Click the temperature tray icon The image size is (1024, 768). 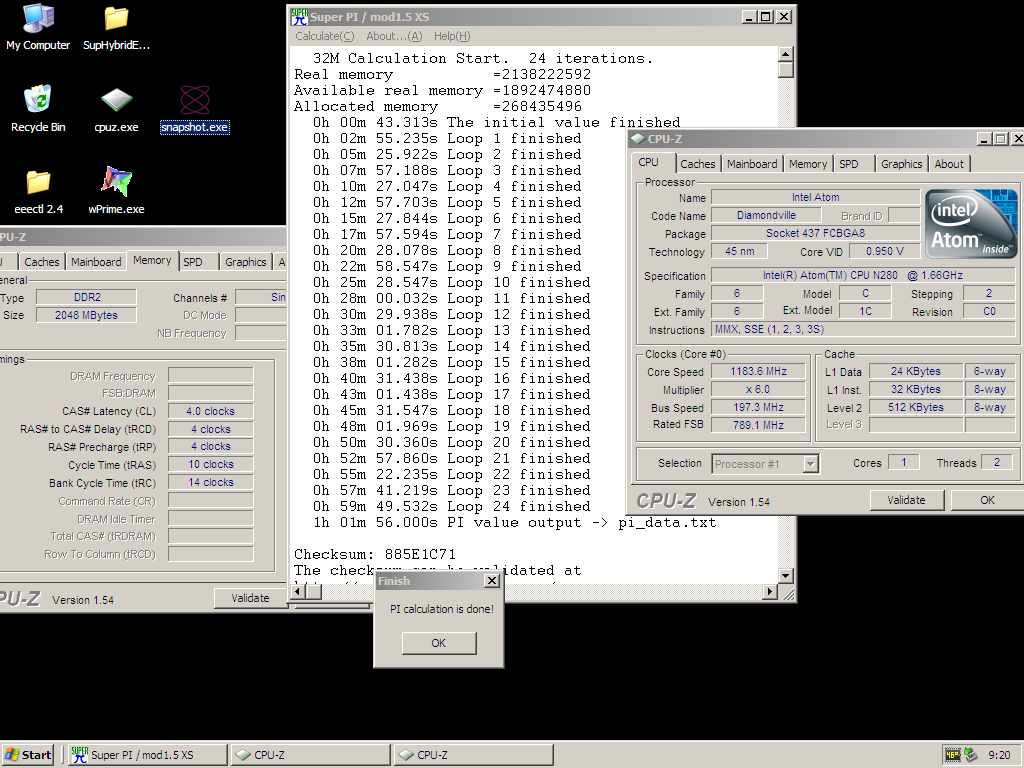tap(952, 755)
